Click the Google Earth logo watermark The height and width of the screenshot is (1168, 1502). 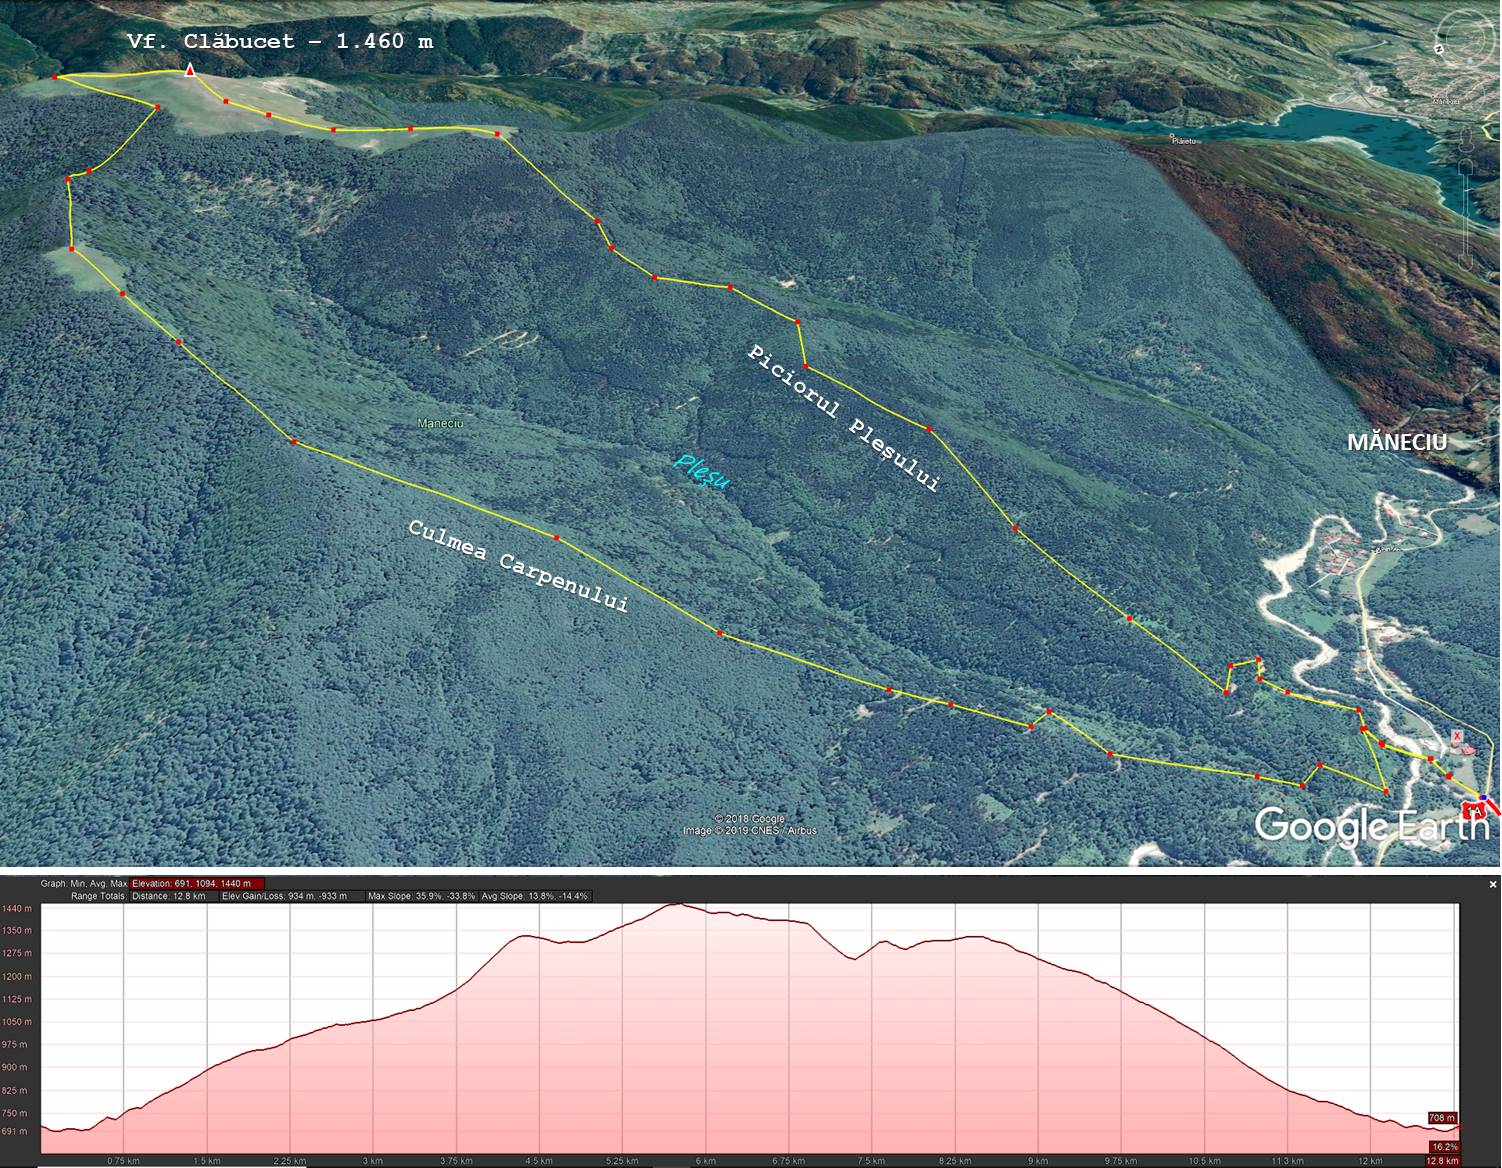1370,825
